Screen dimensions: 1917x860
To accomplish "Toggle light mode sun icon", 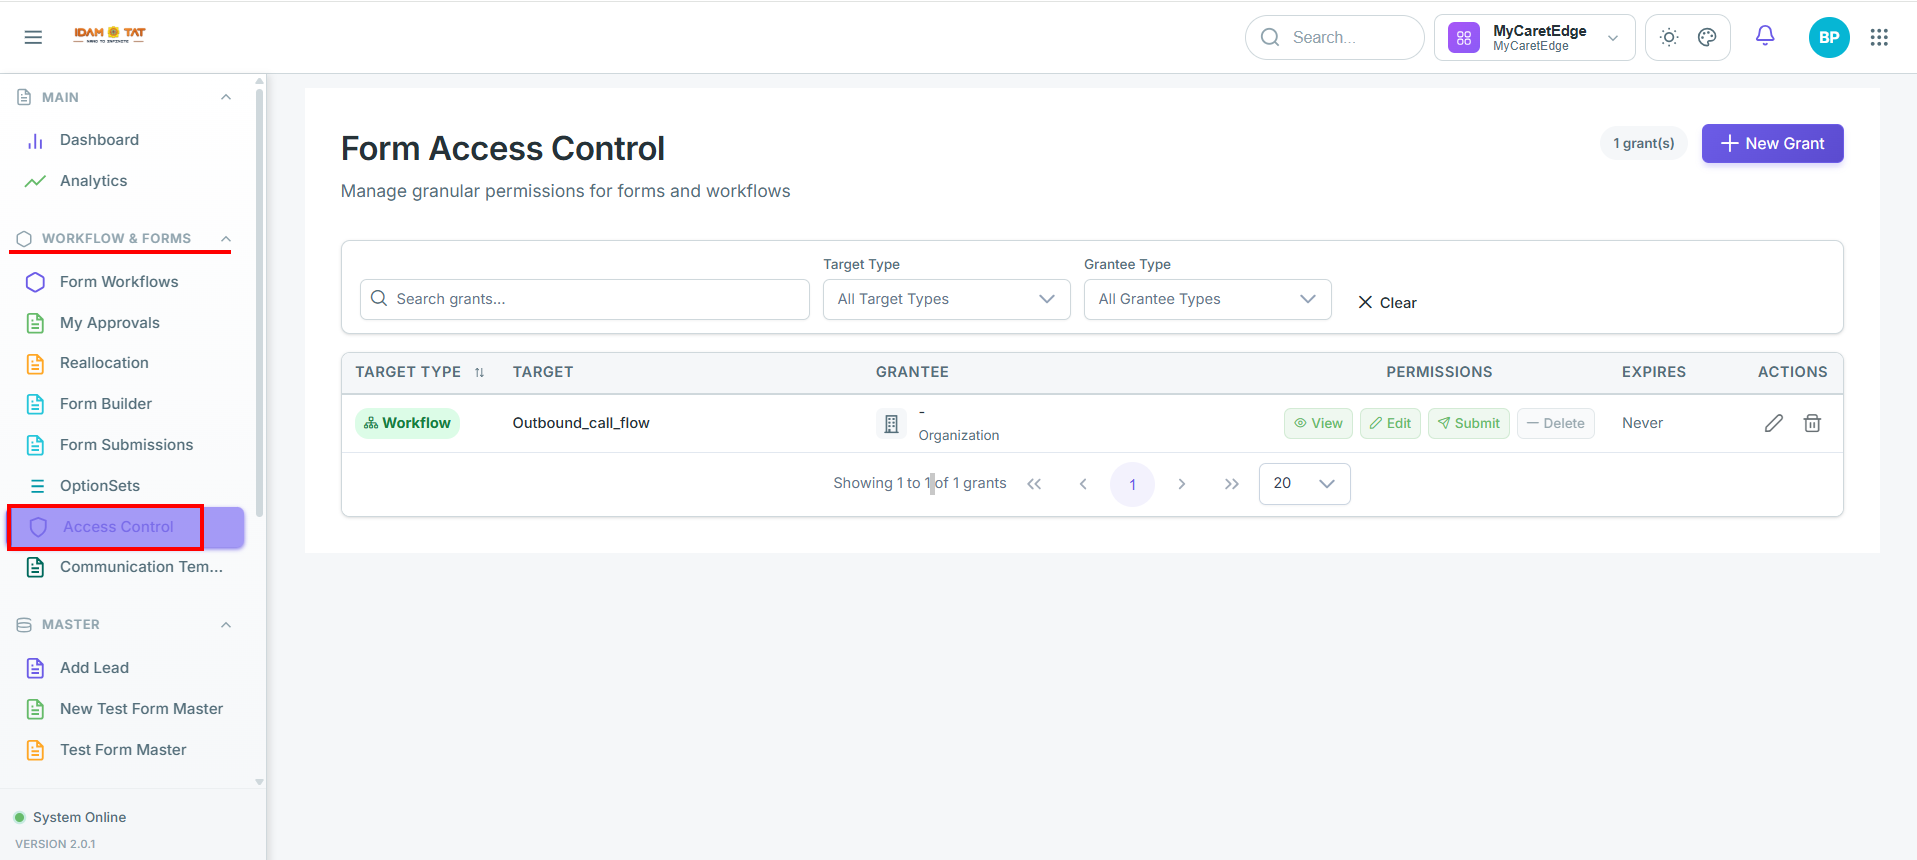I will coord(1669,37).
